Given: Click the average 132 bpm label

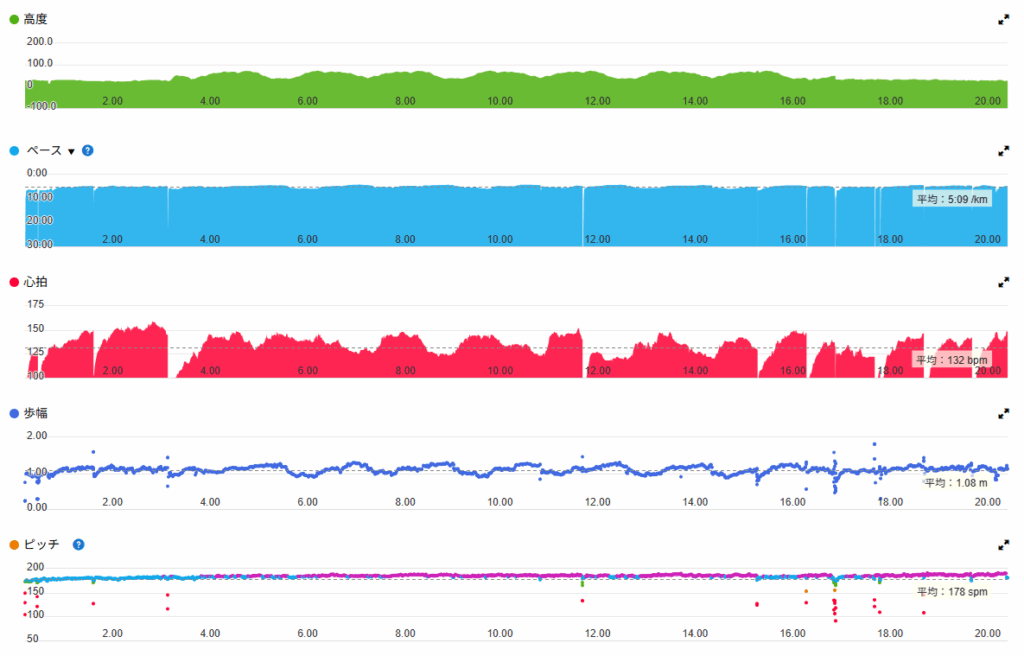Looking at the screenshot, I should tap(951, 360).
